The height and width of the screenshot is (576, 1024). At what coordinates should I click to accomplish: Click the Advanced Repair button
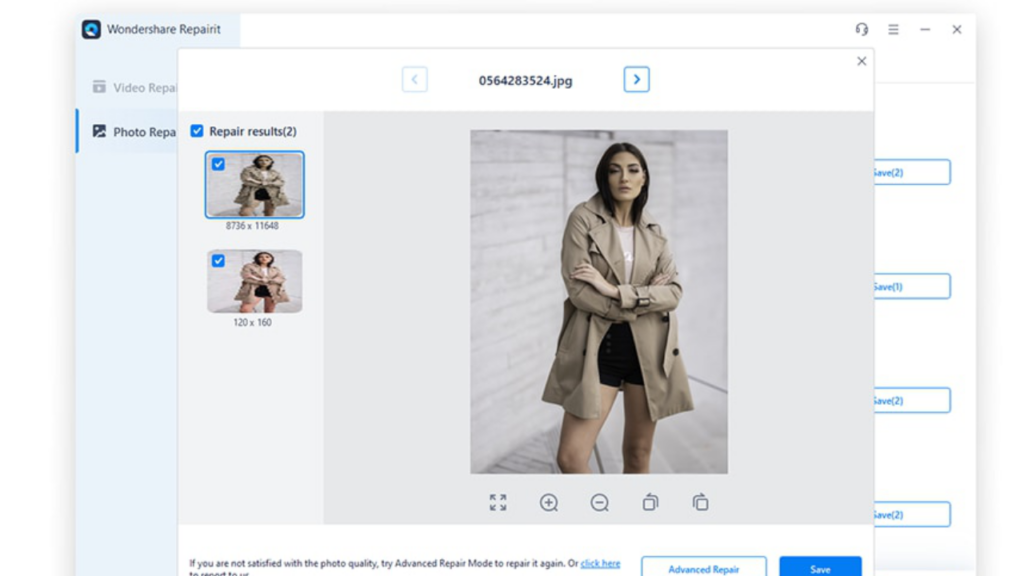coord(703,568)
